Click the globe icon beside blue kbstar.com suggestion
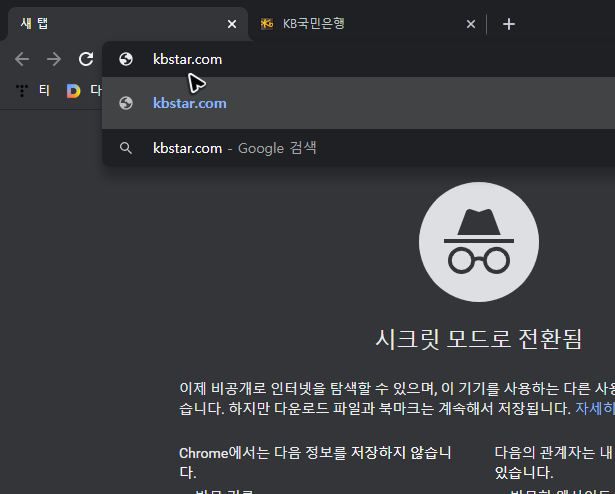 [x=126, y=103]
